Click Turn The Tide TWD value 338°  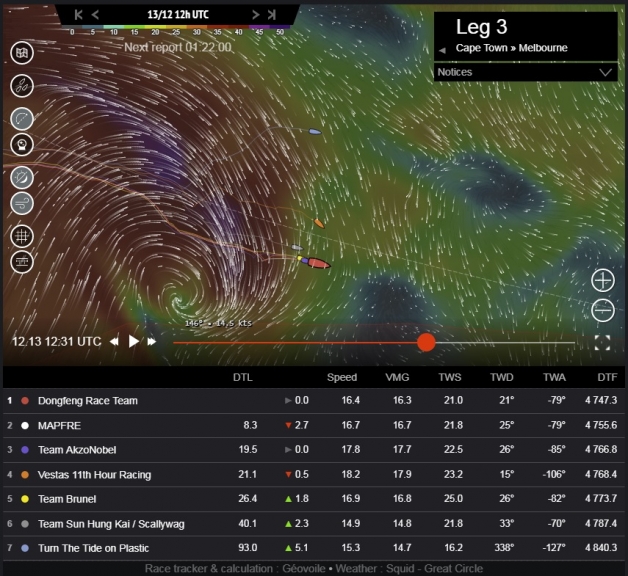pyautogui.click(x=504, y=548)
